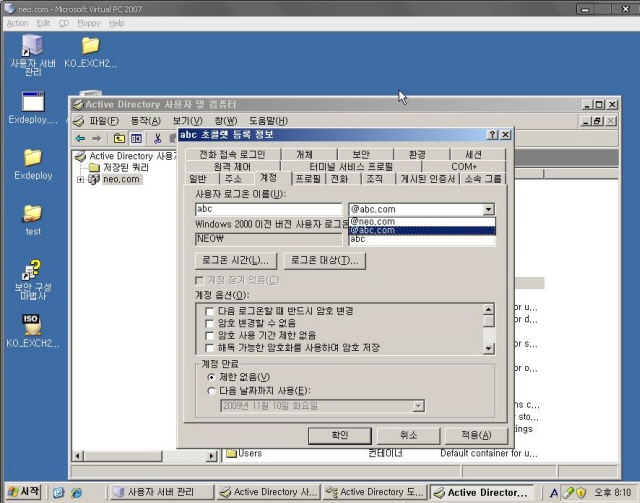Image resolution: width=640 pixels, height=503 pixels.
Task: Click the user logon name input field
Action: [x=269, y=209]
